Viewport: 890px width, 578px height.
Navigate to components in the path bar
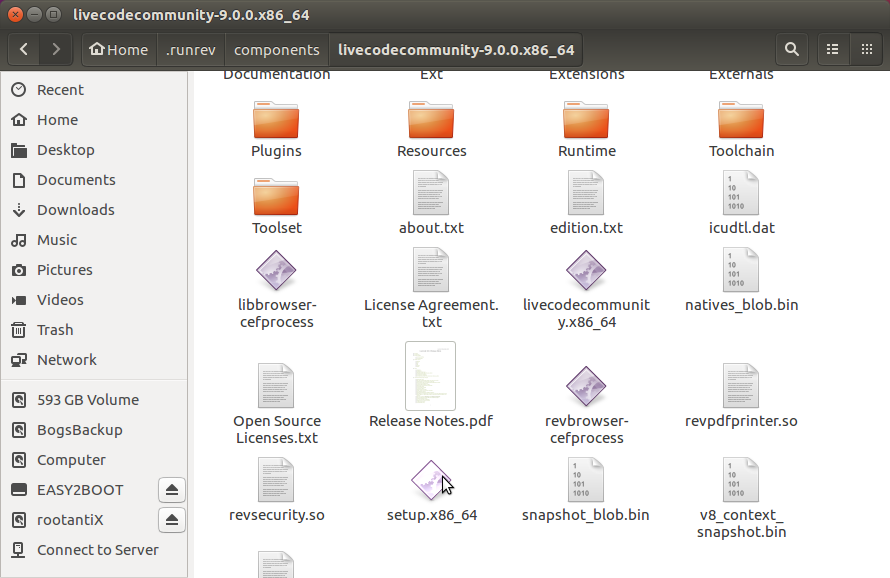coord(276,50)
